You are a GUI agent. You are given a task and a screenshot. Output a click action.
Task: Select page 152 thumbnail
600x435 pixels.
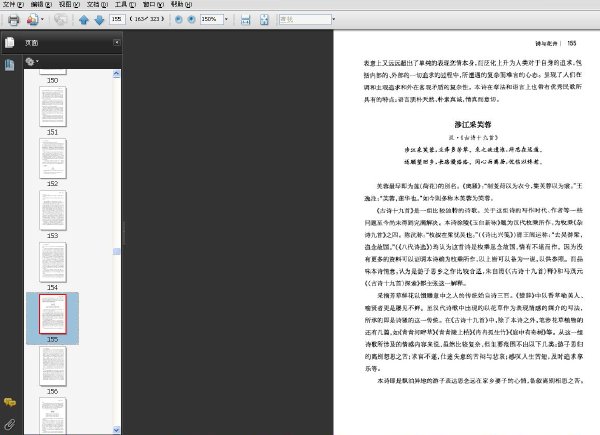(53, 158)
